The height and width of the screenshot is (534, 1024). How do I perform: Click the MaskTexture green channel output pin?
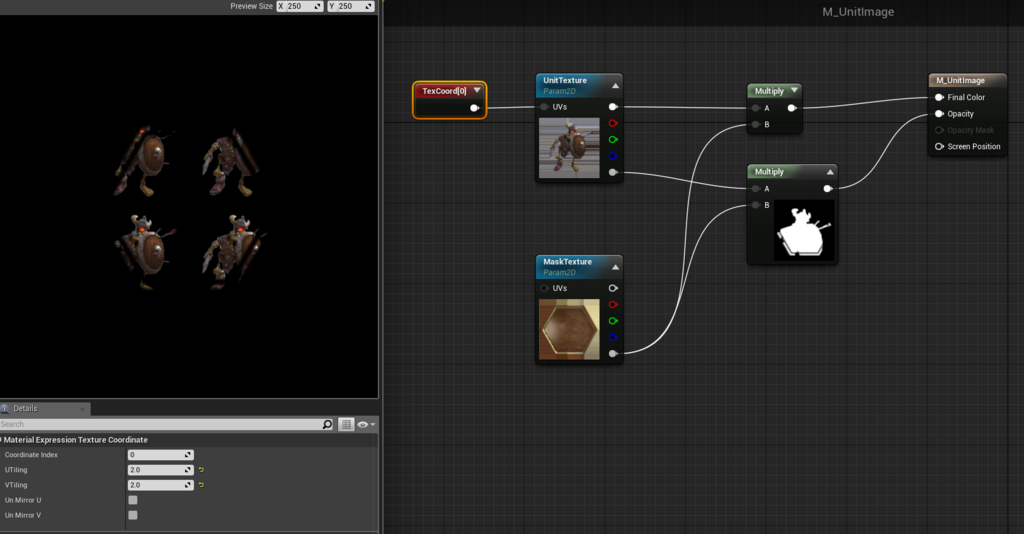pos(613,321)
